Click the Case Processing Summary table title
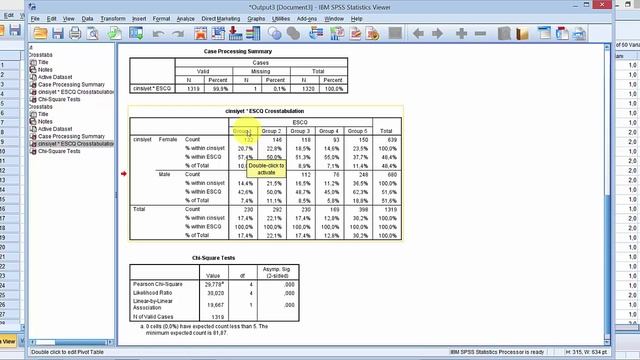The image size is (640, 360). coord(238,51)
